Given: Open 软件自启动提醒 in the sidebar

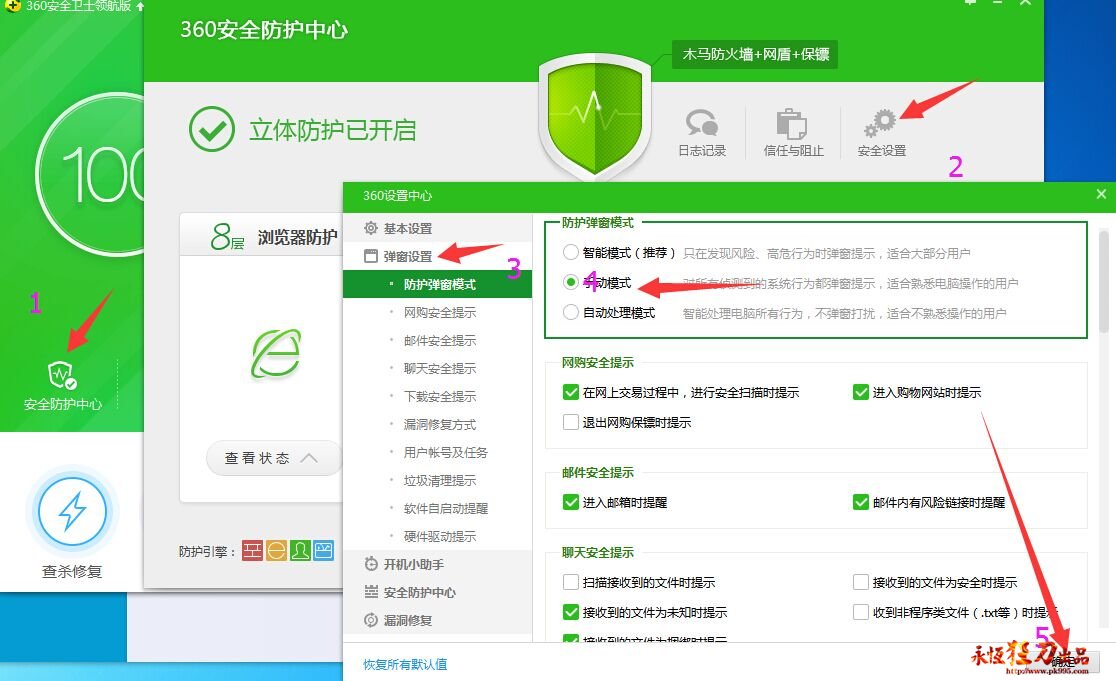Looking at the screenshot, I should (446, 508).
